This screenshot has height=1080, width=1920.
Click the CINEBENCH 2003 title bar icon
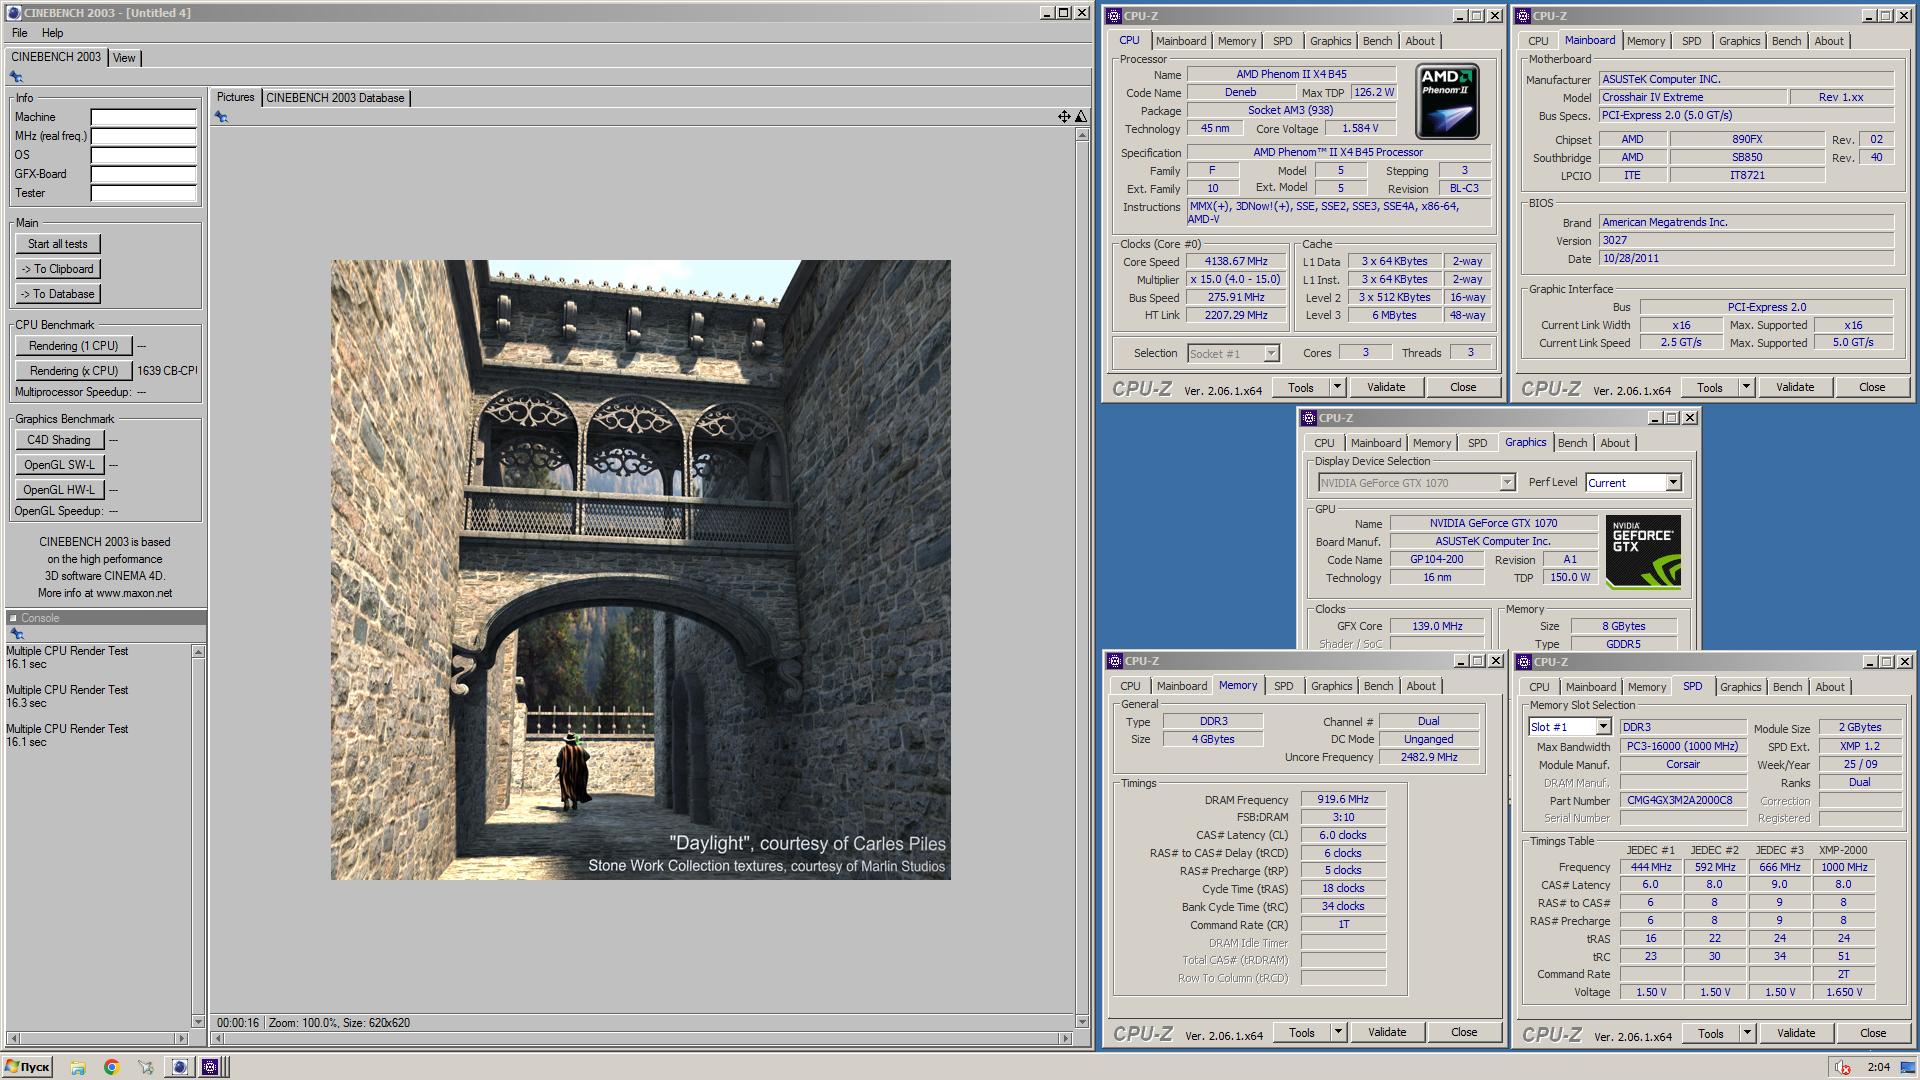[x=14, y=13]
